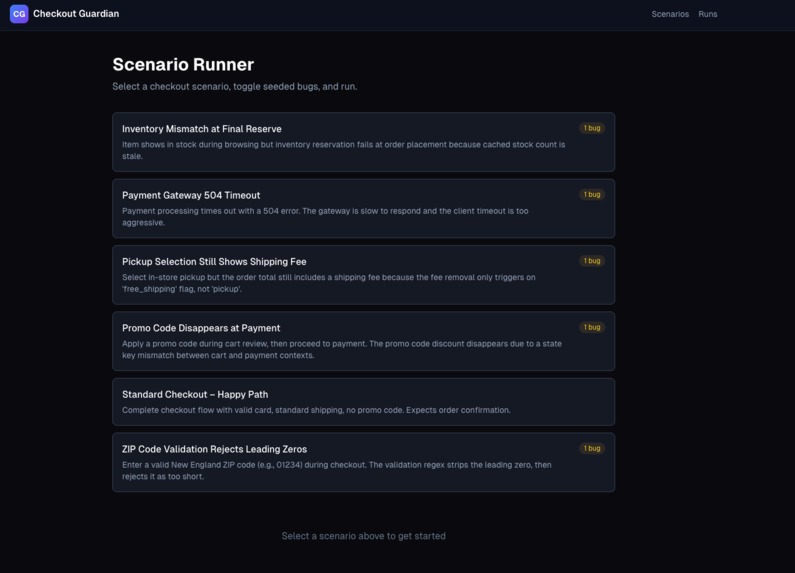Click the 1 bug badge on ZIP Code

[x=592, y=448]
